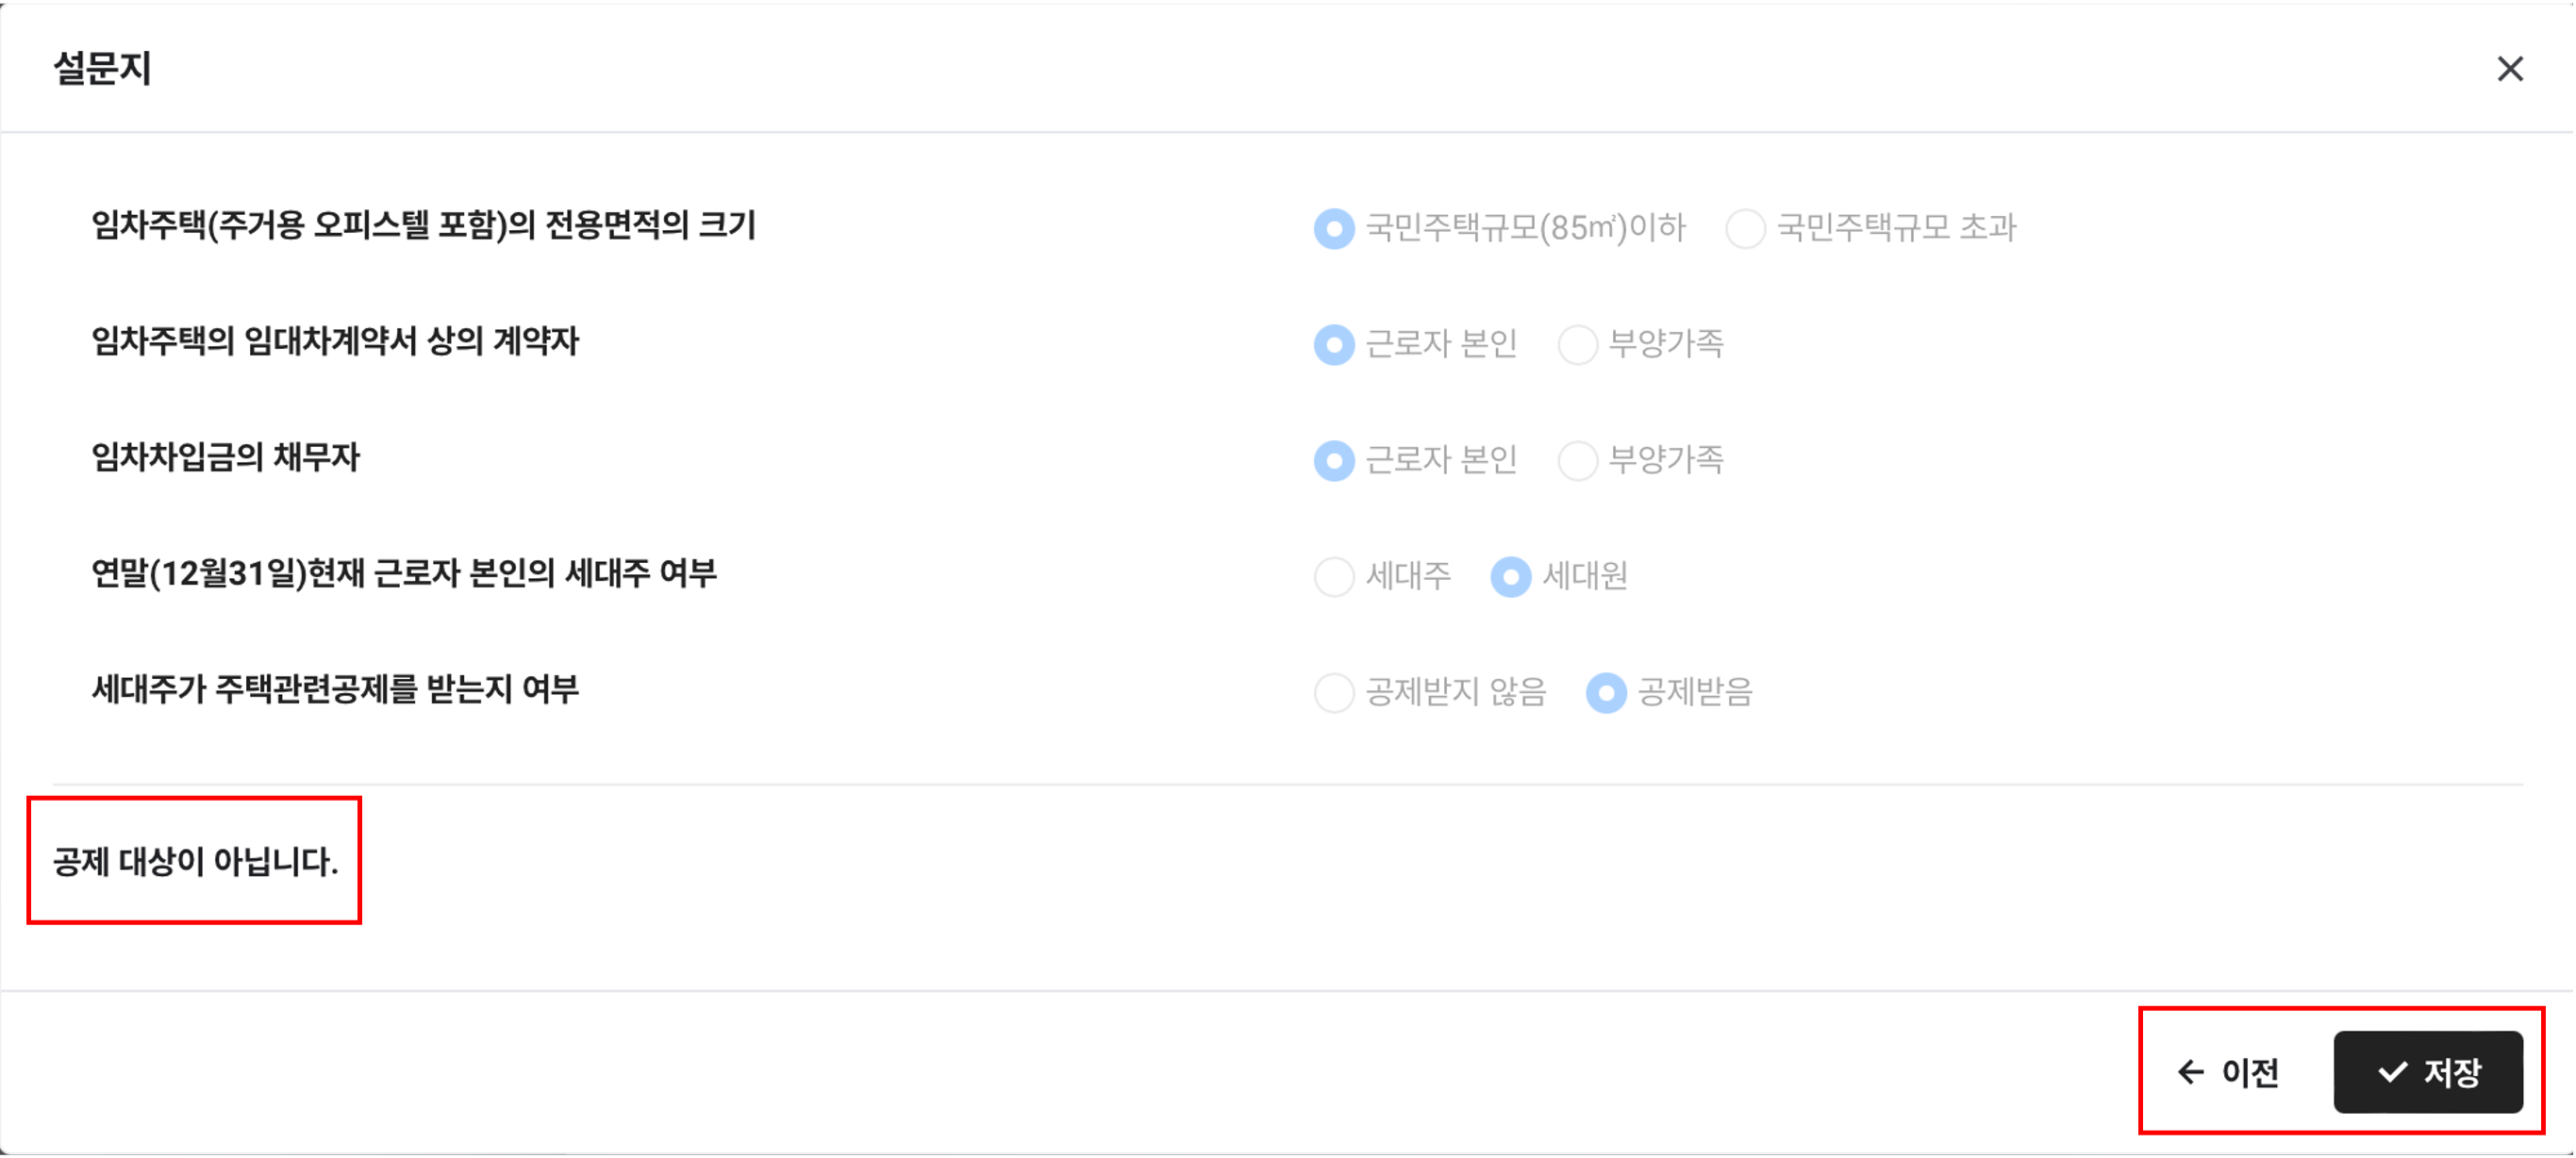This screenshot has width=2576, height=1158.
Task: Click the 공제 대상이 아닙니다 result message
Action: (195, 861)
